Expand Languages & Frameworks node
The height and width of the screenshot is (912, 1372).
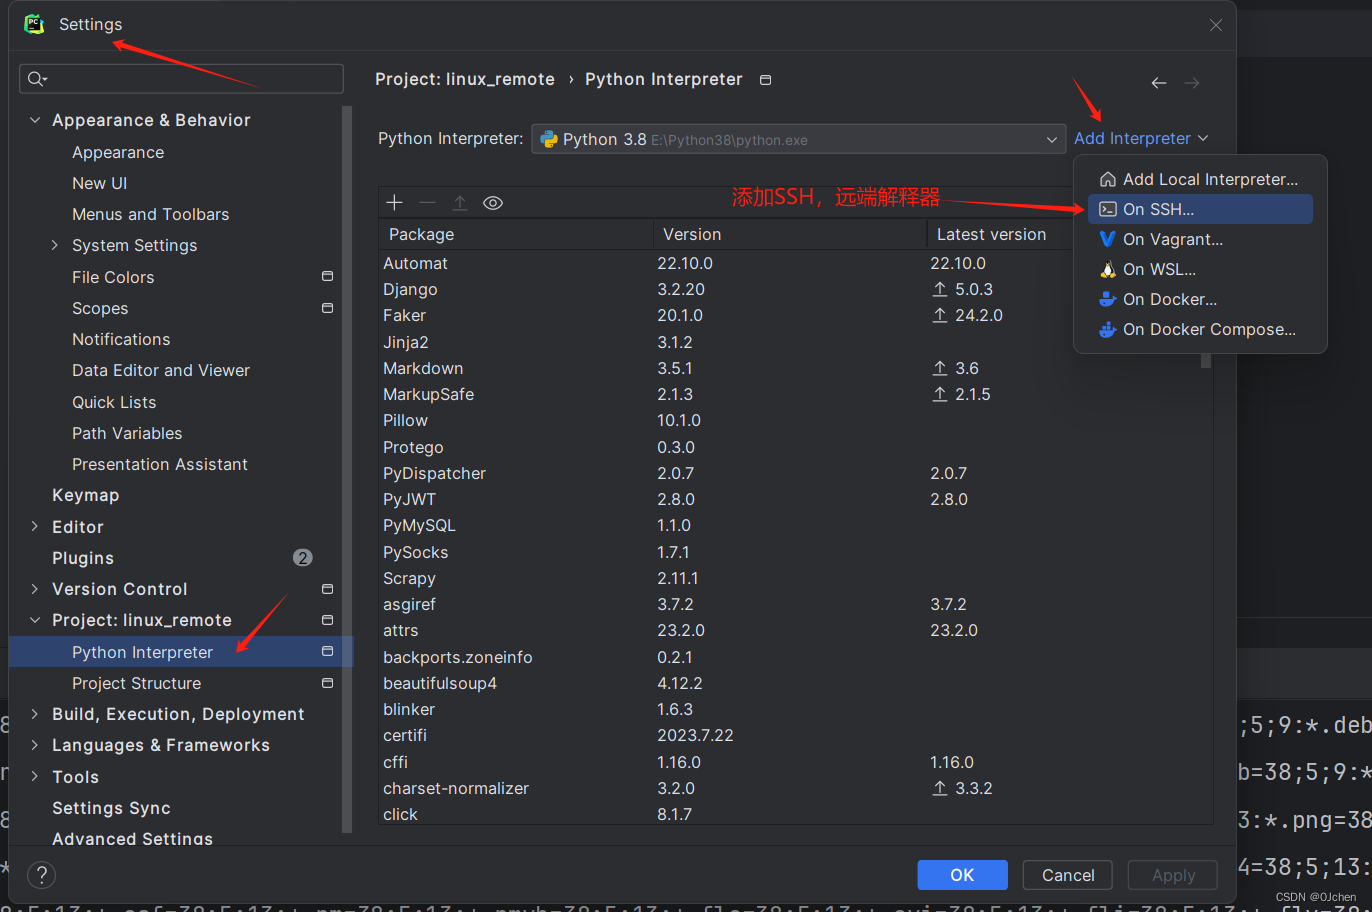[x=35, y=745]
